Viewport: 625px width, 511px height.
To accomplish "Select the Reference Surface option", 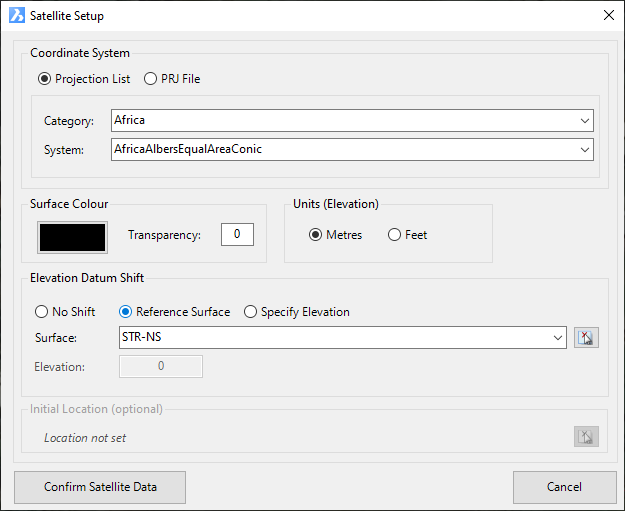I will click(126, 312).
